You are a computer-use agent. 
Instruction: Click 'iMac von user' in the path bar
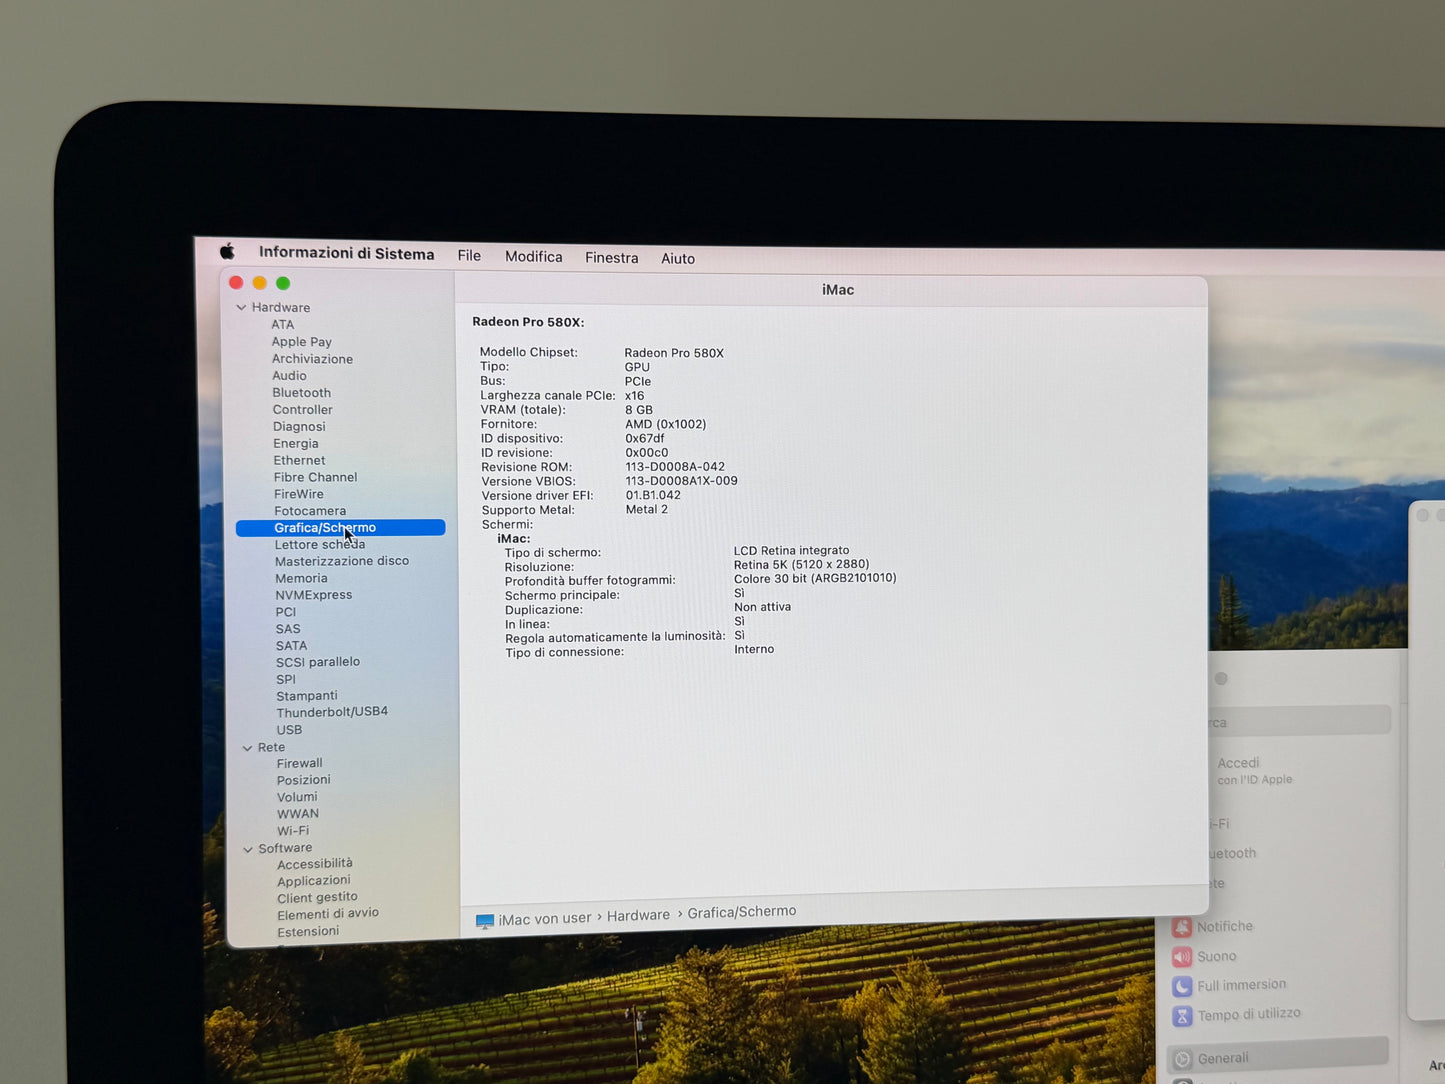click(x=545, y=919)
